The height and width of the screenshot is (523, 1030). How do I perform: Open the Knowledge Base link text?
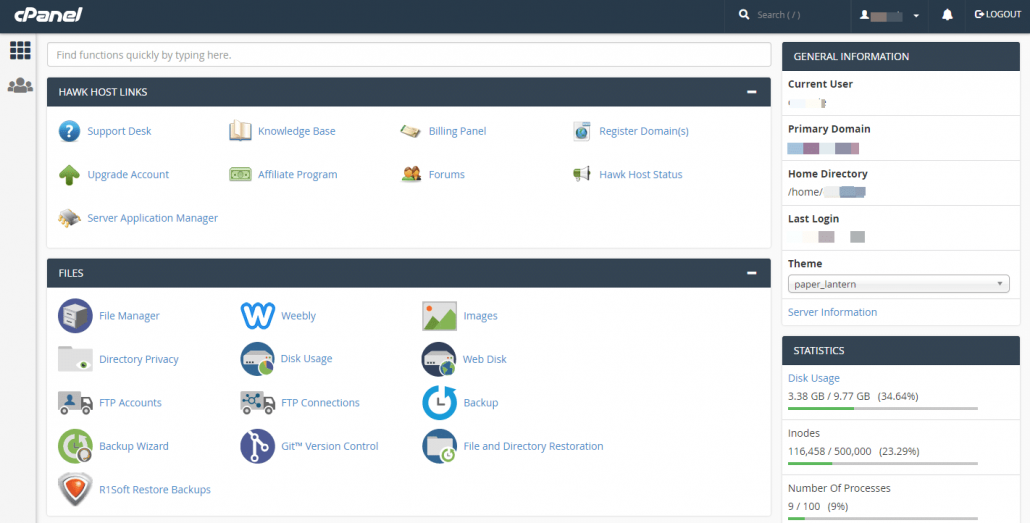296,131
